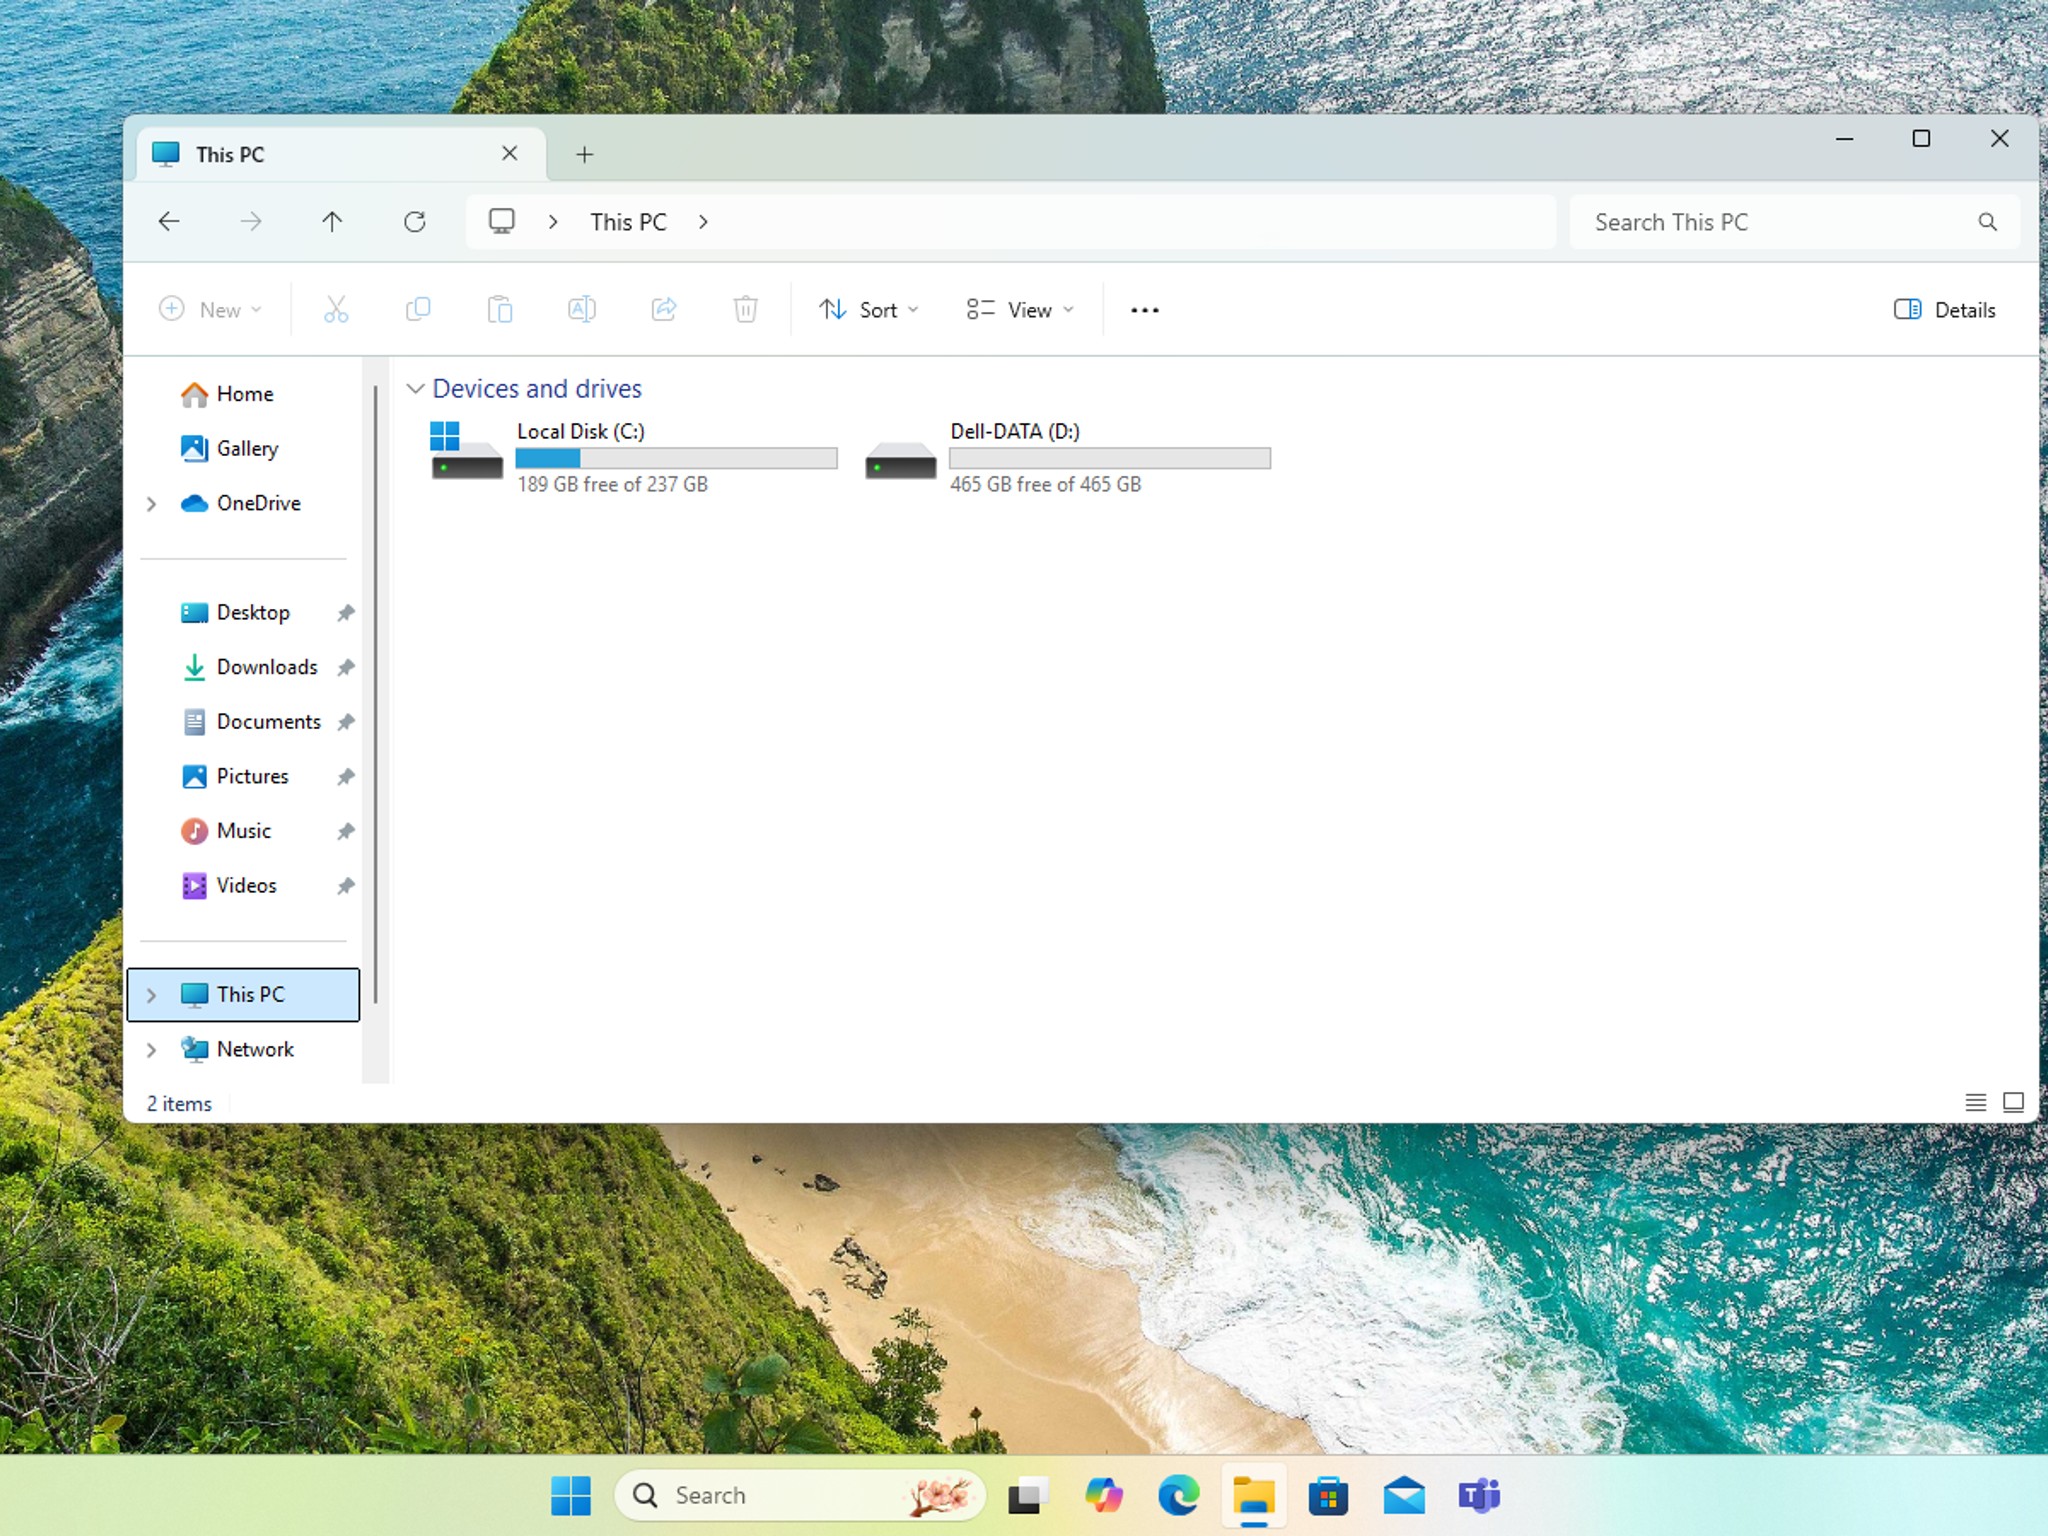Select the This PC tab
This screenshot has width=2048, height=1536.
[341, 154]
